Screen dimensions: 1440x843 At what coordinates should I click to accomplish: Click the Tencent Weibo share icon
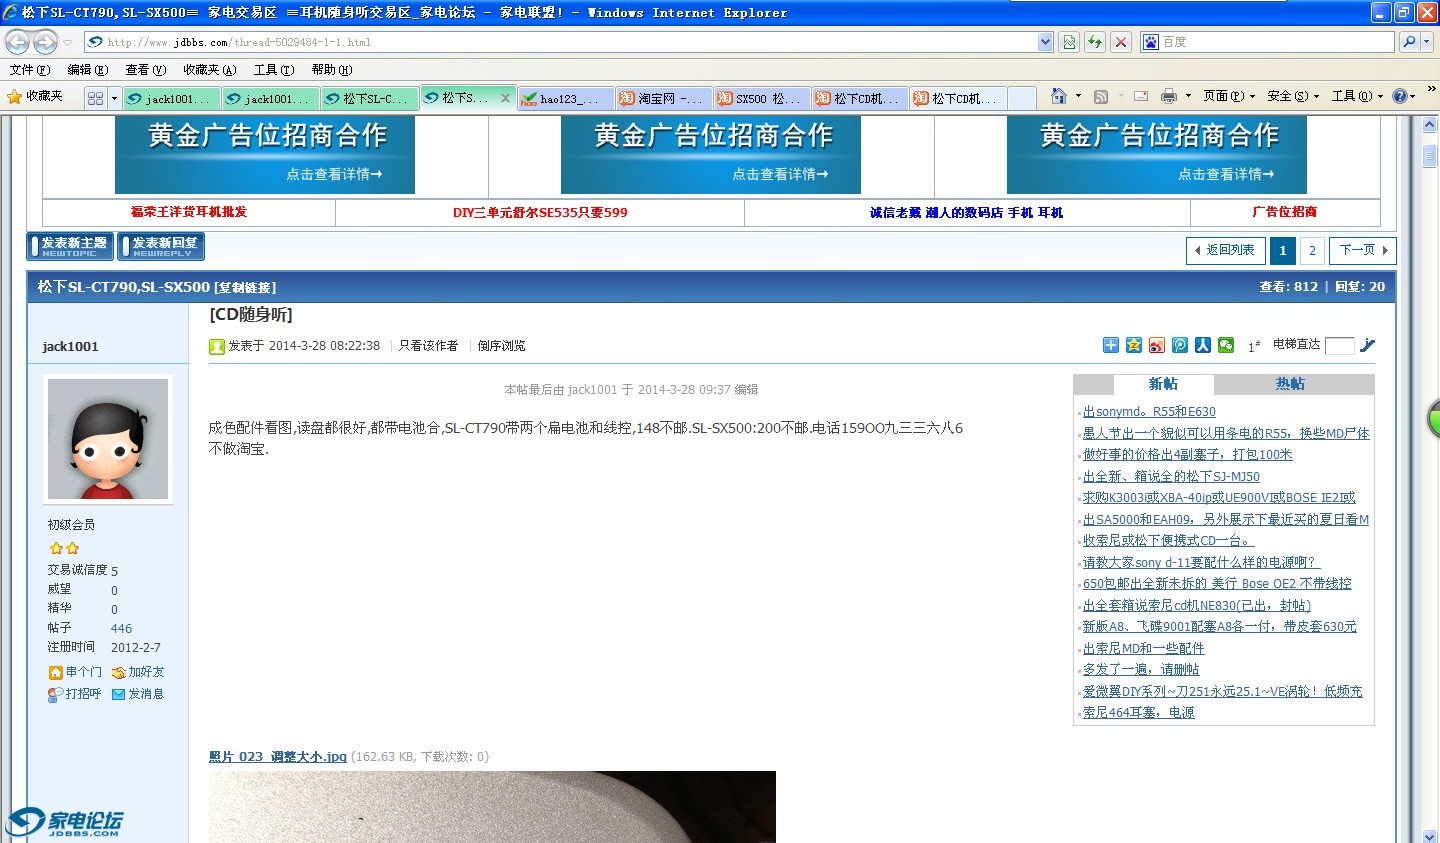[x=1180, y=345]
